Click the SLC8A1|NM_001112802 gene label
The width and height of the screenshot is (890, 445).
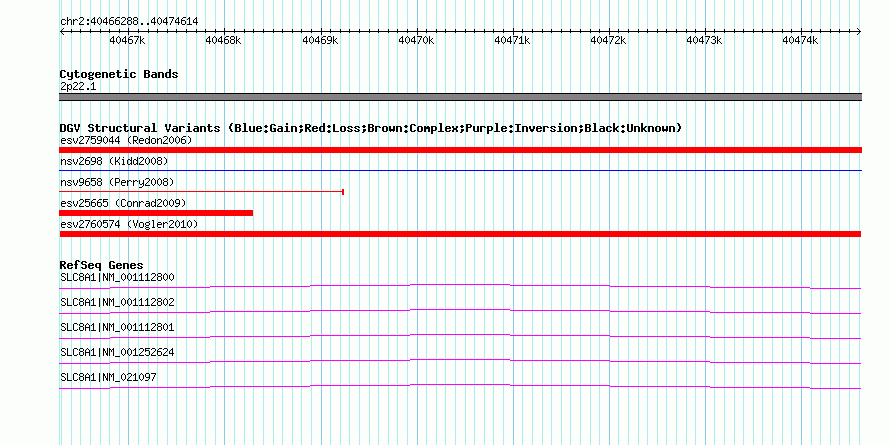coord(117,303)
